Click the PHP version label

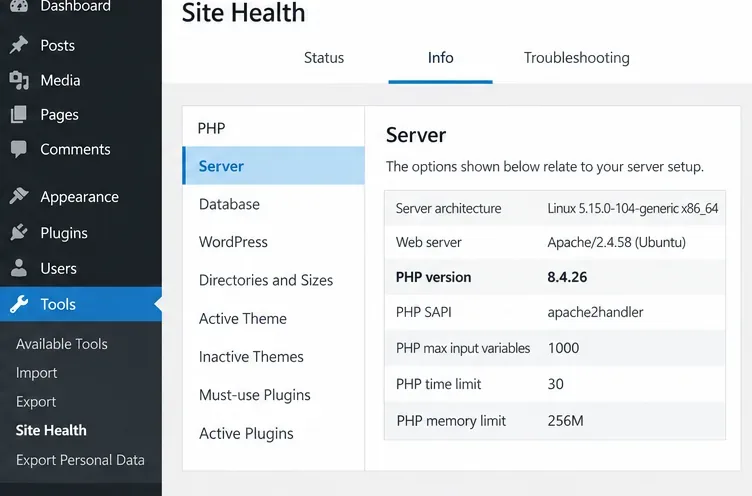(x=434, y=277)
